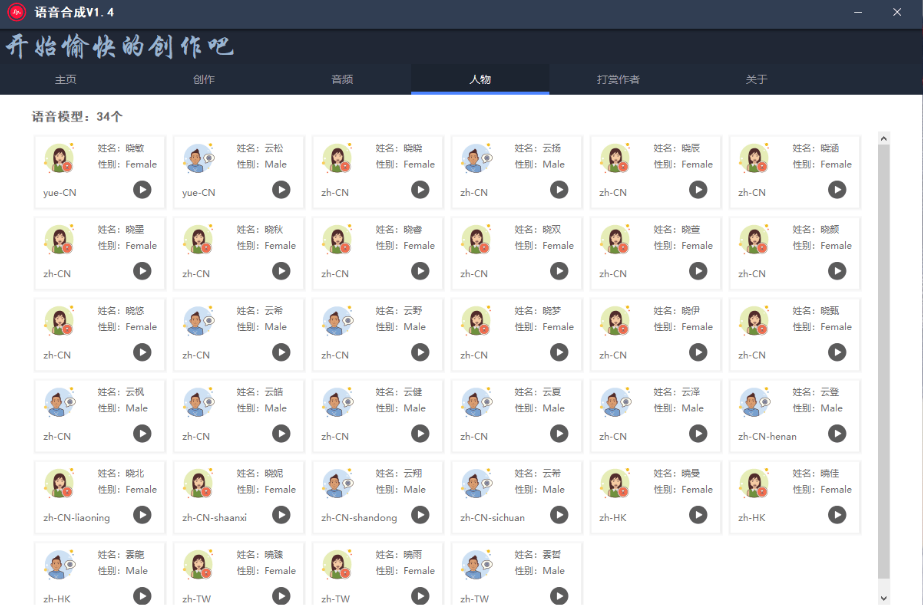The height and width of the screenshot is (605, 923).
Task: Preview the 云野 male voice
Action: pos(420,352)
